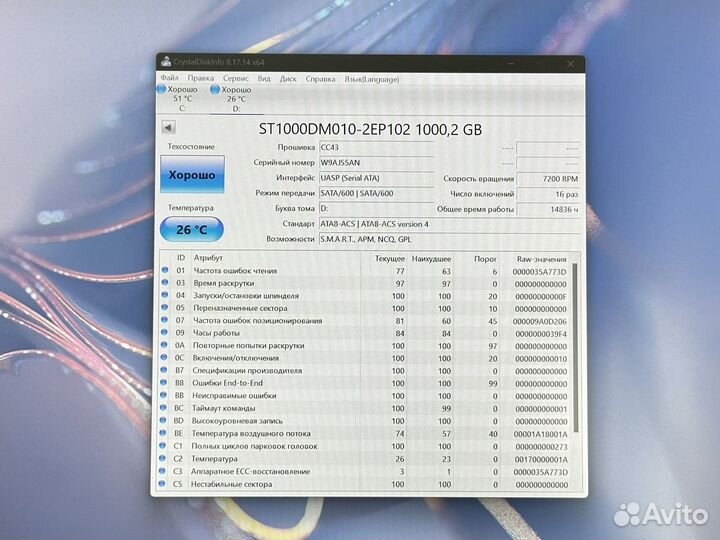Click status icon for Нестабильные сектора row
This screenshot has width=720, height=540.
pyautogui.click(x=162, y=484)
